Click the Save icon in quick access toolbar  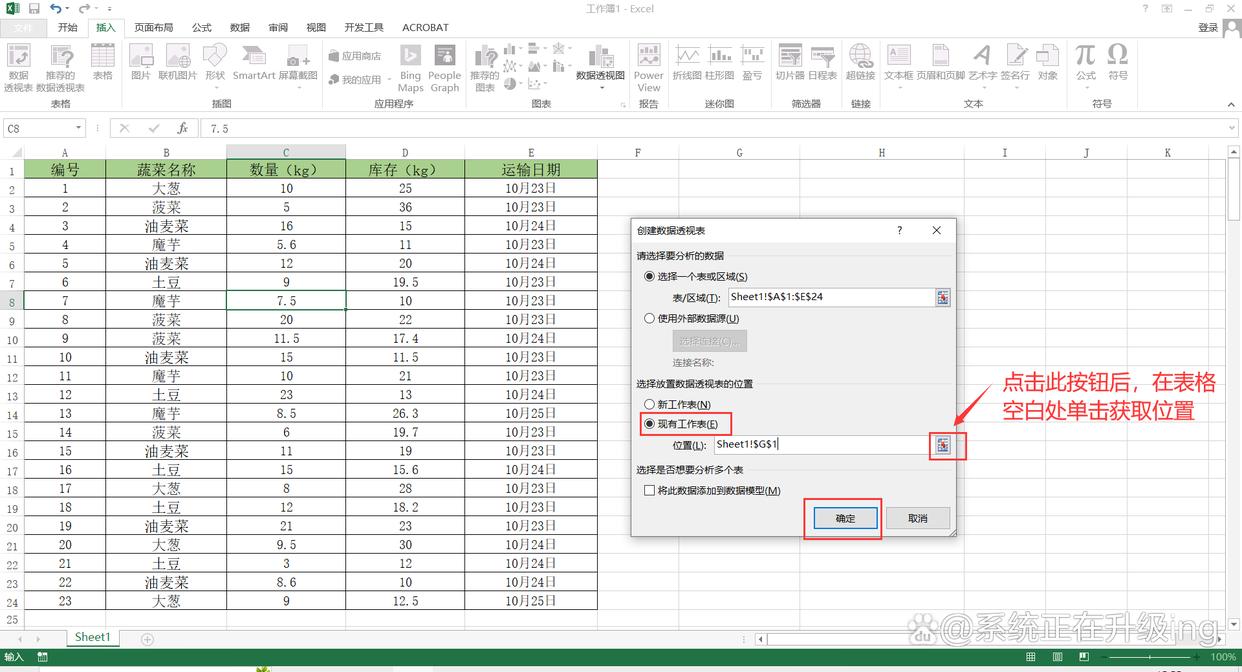pyautogui.click(x=34, y=8)
